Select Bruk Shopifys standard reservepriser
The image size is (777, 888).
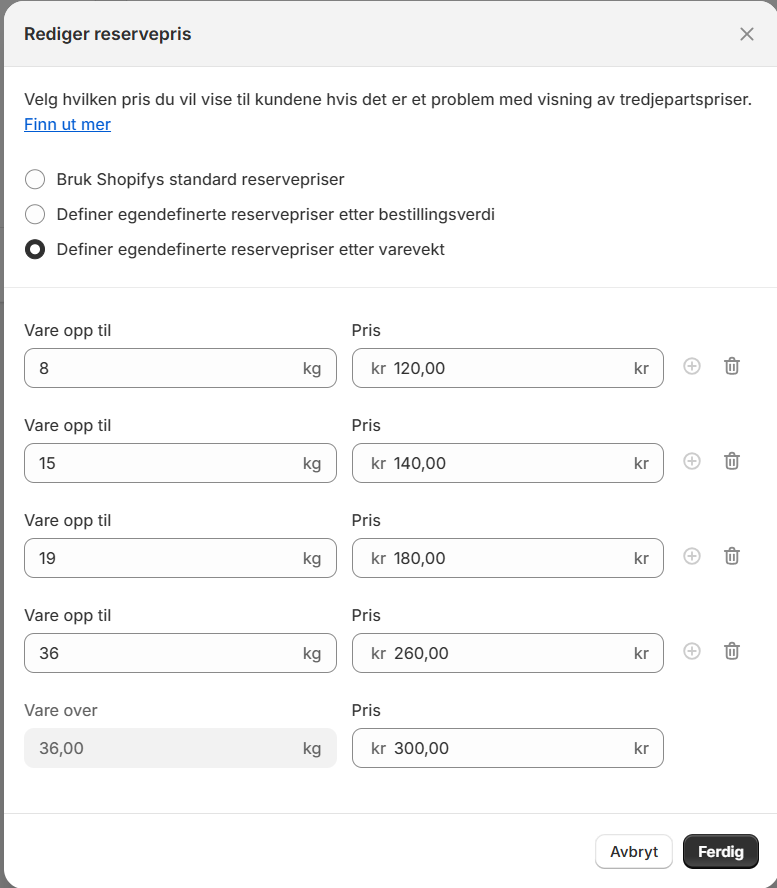coord(35,179)
